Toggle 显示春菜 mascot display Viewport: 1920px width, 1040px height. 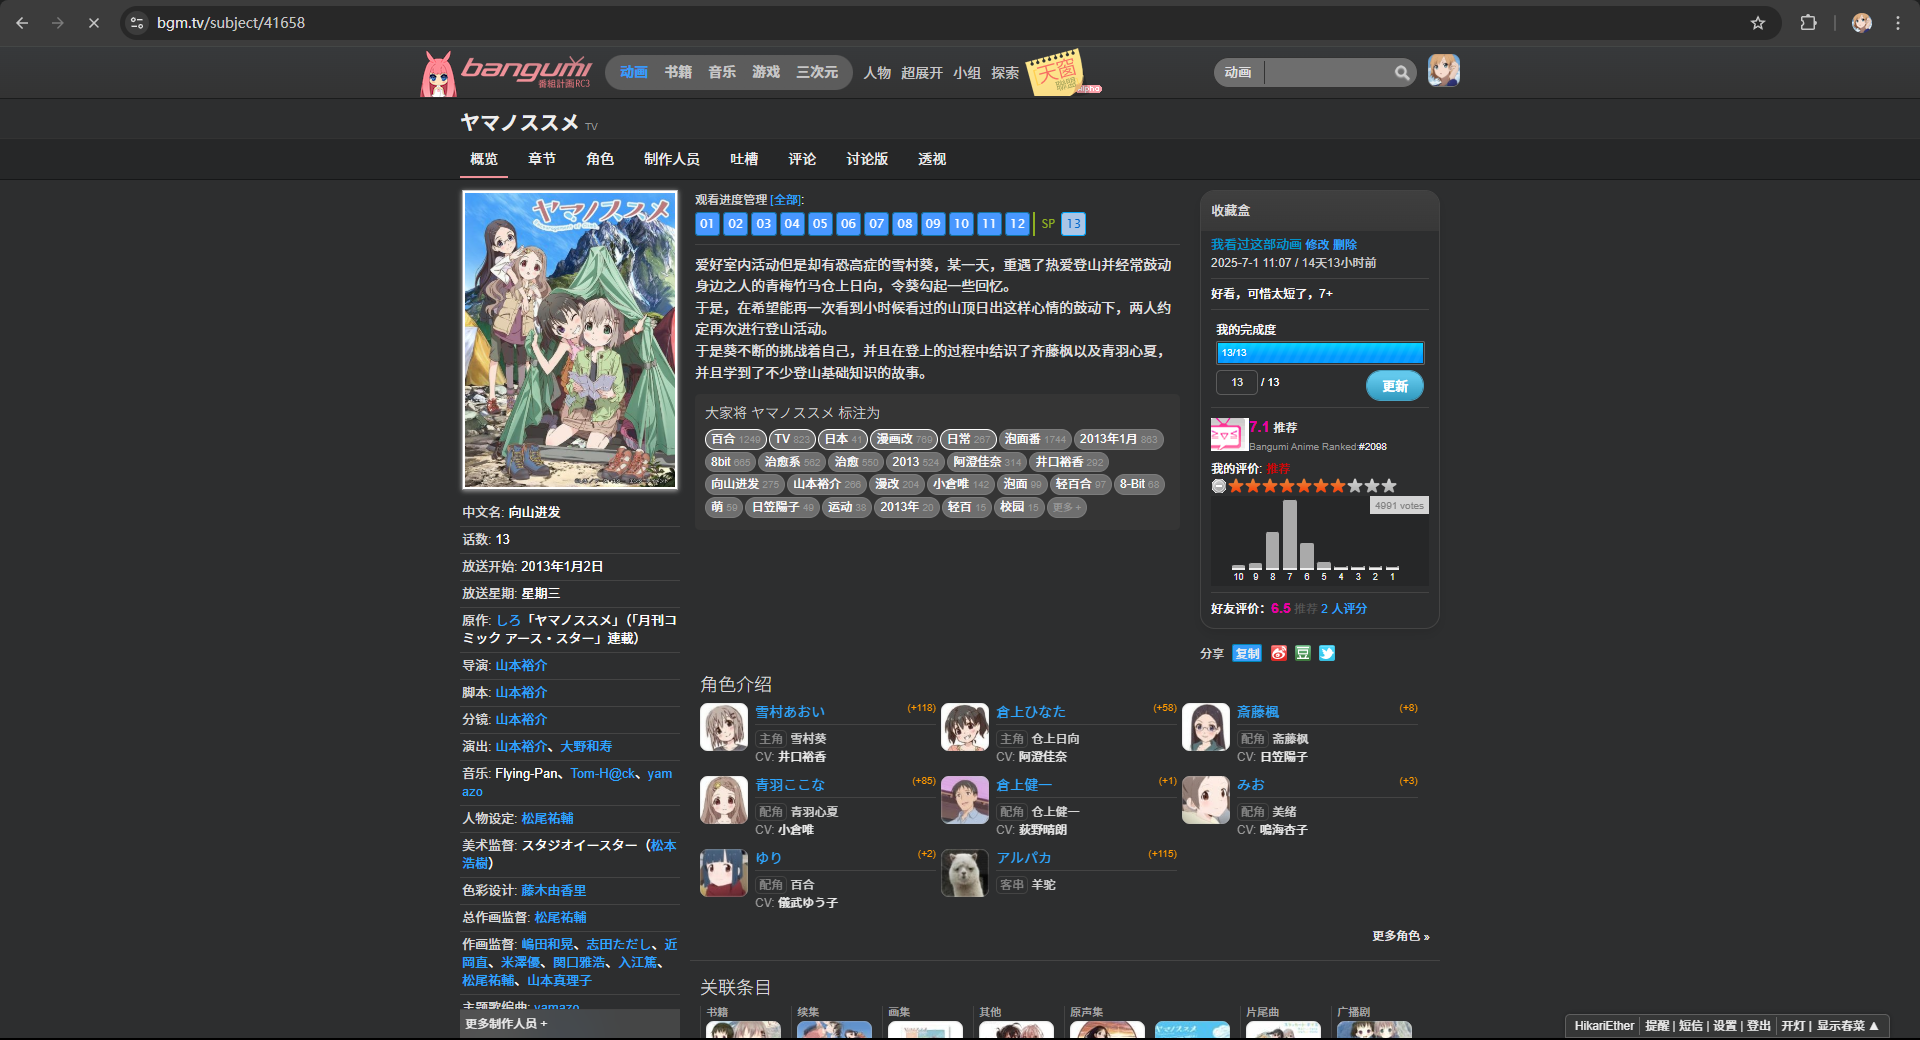(1847, 1026)
